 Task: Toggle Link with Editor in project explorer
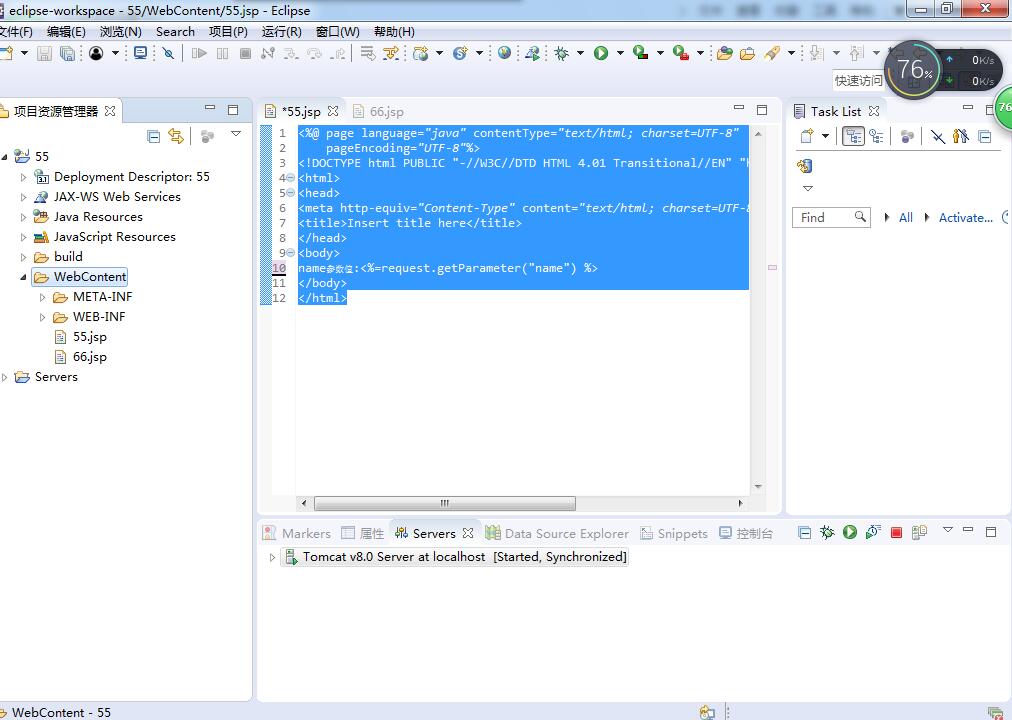[176, 136]
